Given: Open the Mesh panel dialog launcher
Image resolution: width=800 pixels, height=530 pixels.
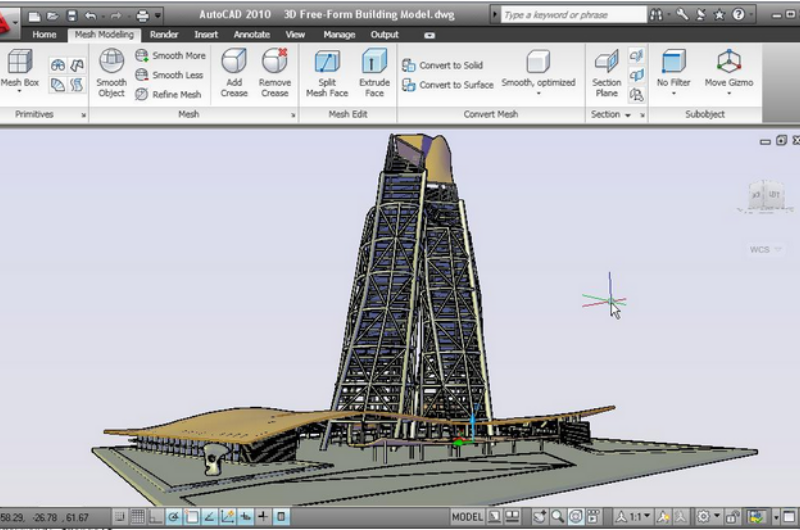Looking at the screenshot, I should pos(293,115).
